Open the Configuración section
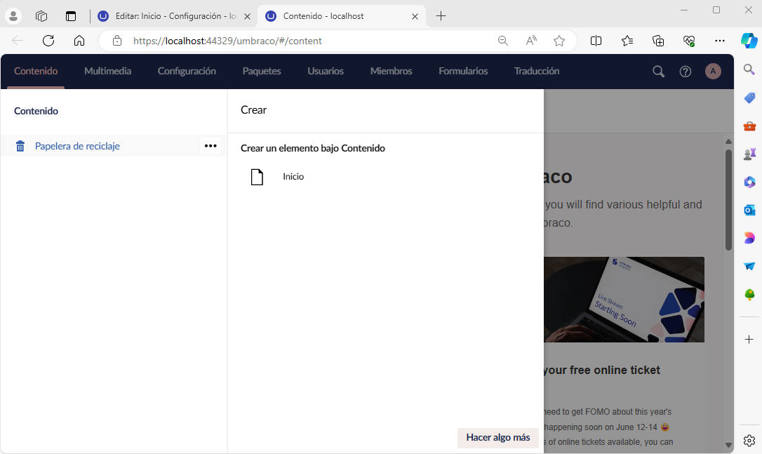The height and width of the screenshot is (454, 762). click(187, 71)
